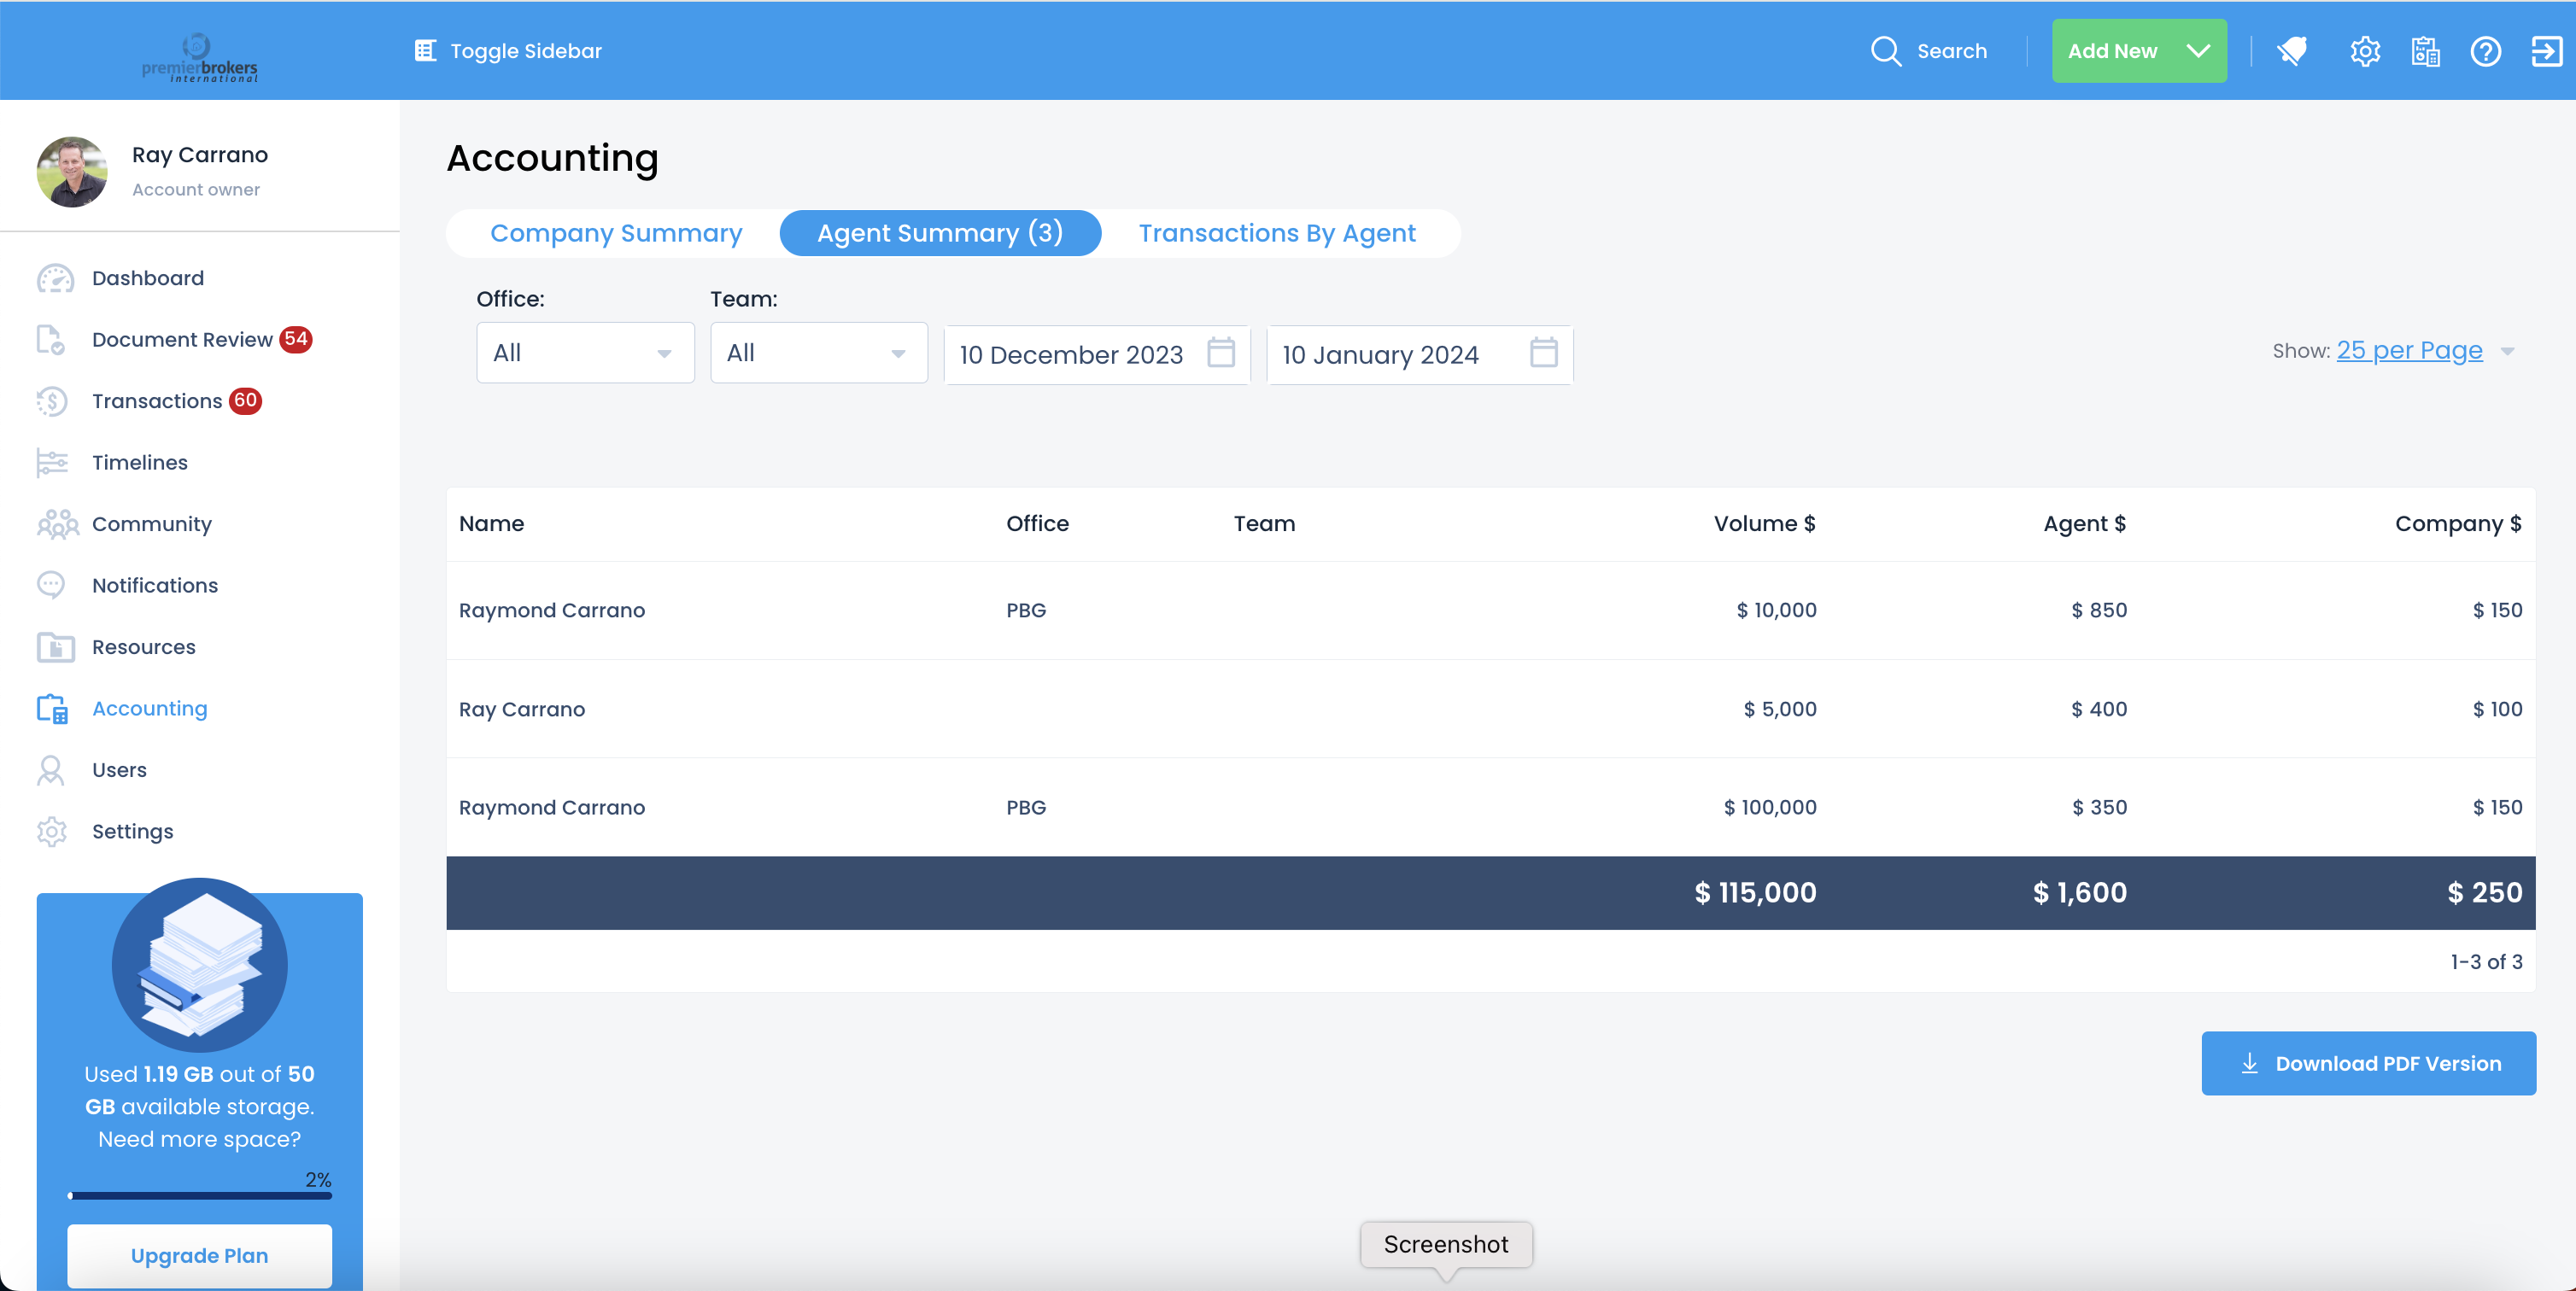Open Settings in sidebar
Viewport: 2576px width, 1291px height.
tap(133, 832)
